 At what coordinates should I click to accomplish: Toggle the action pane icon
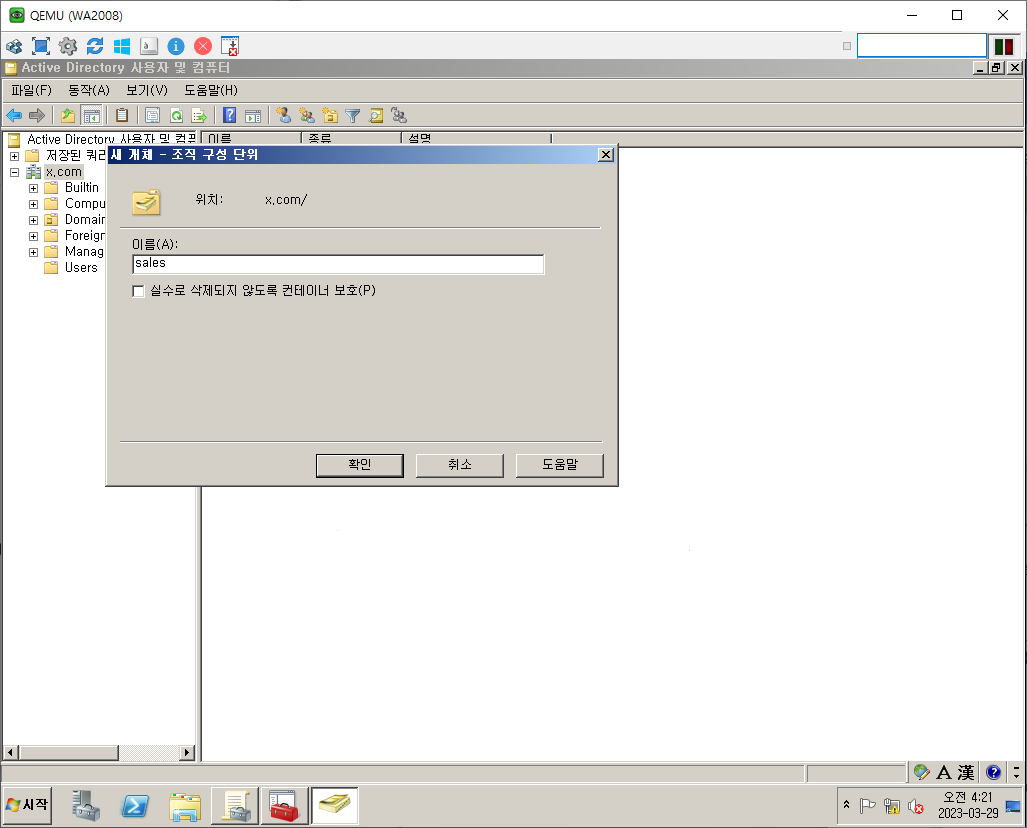pyautogui.click(x=253, y=116)
